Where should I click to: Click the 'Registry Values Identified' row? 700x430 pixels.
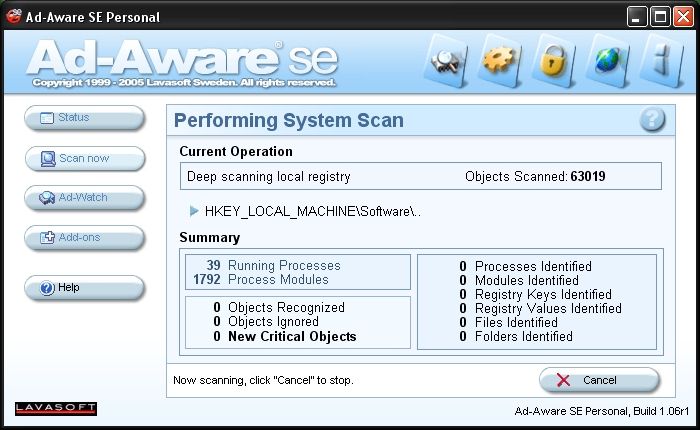click(x=540, y=308)
